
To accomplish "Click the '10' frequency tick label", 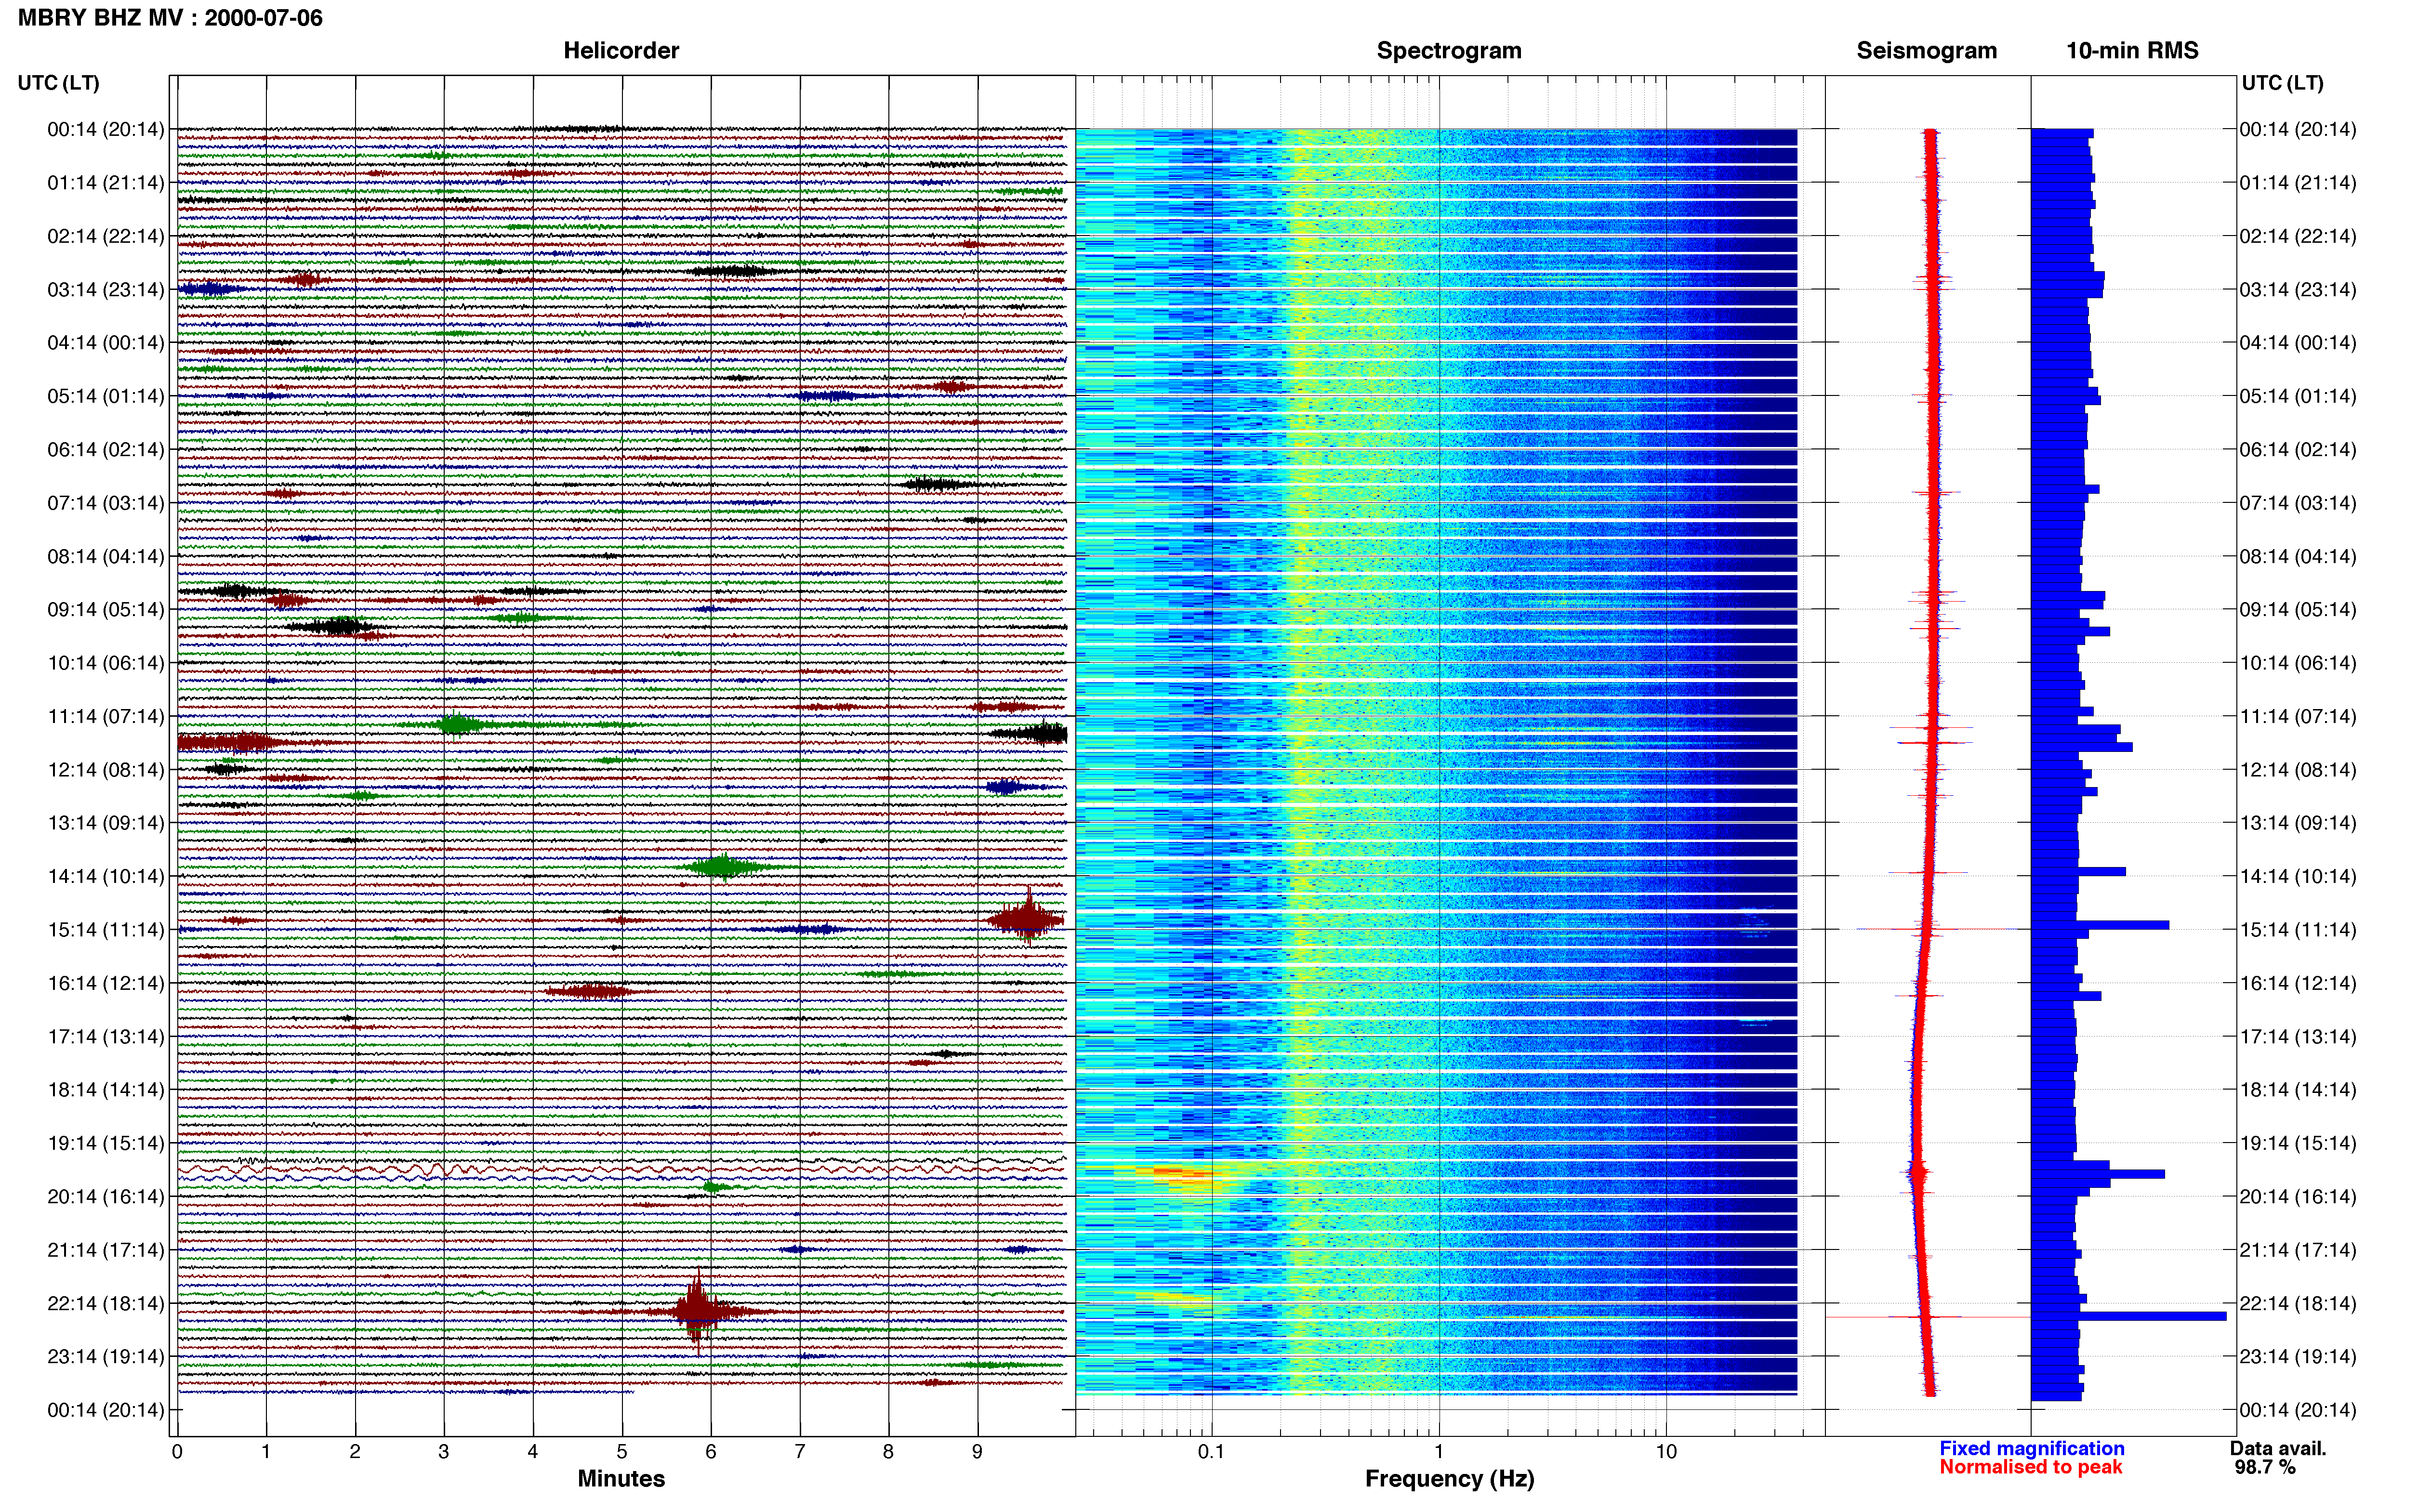I will (1666, 1452).
